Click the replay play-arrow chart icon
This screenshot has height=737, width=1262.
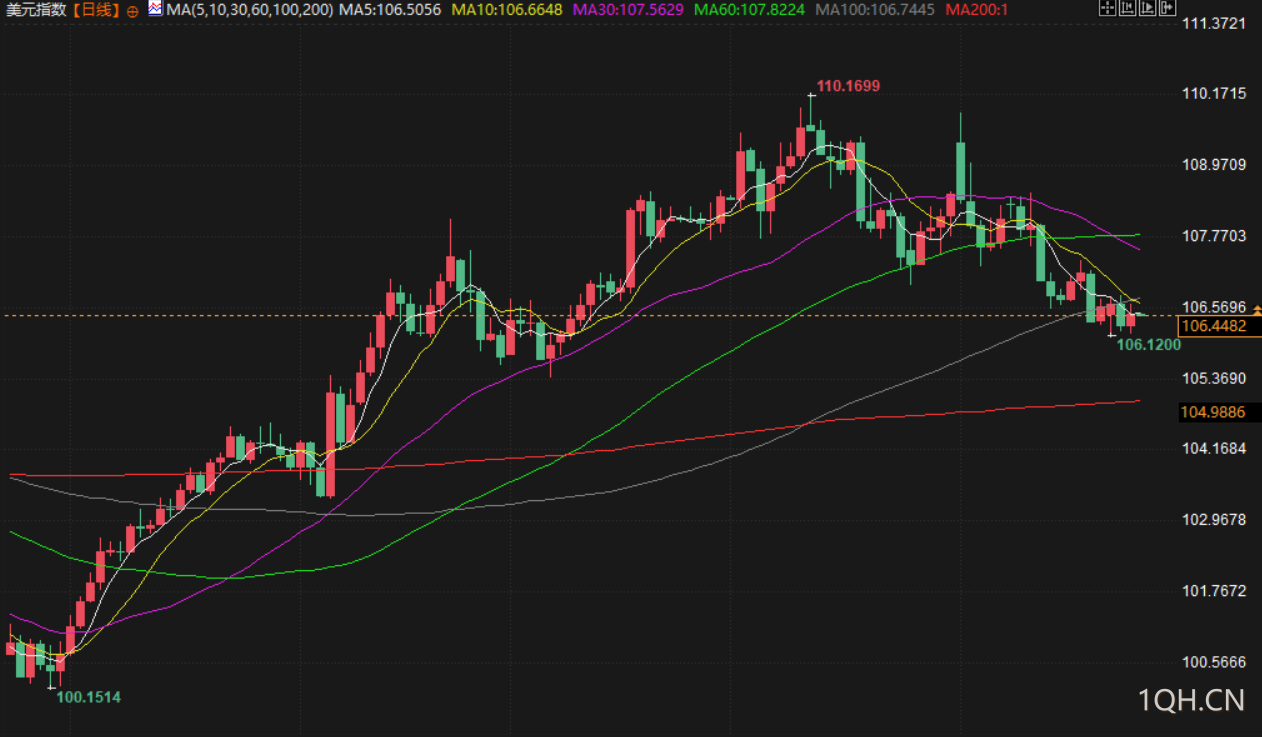(x=1147, y=7)
